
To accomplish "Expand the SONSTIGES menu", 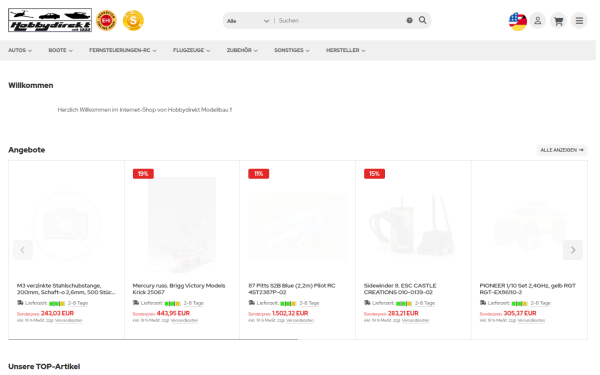I will [292, 50].
